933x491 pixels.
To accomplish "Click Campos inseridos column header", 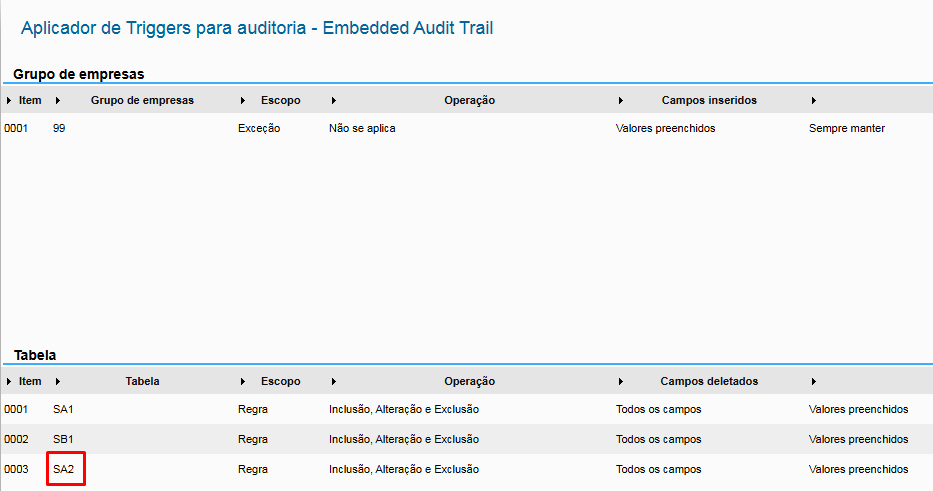I will (709, 101).
